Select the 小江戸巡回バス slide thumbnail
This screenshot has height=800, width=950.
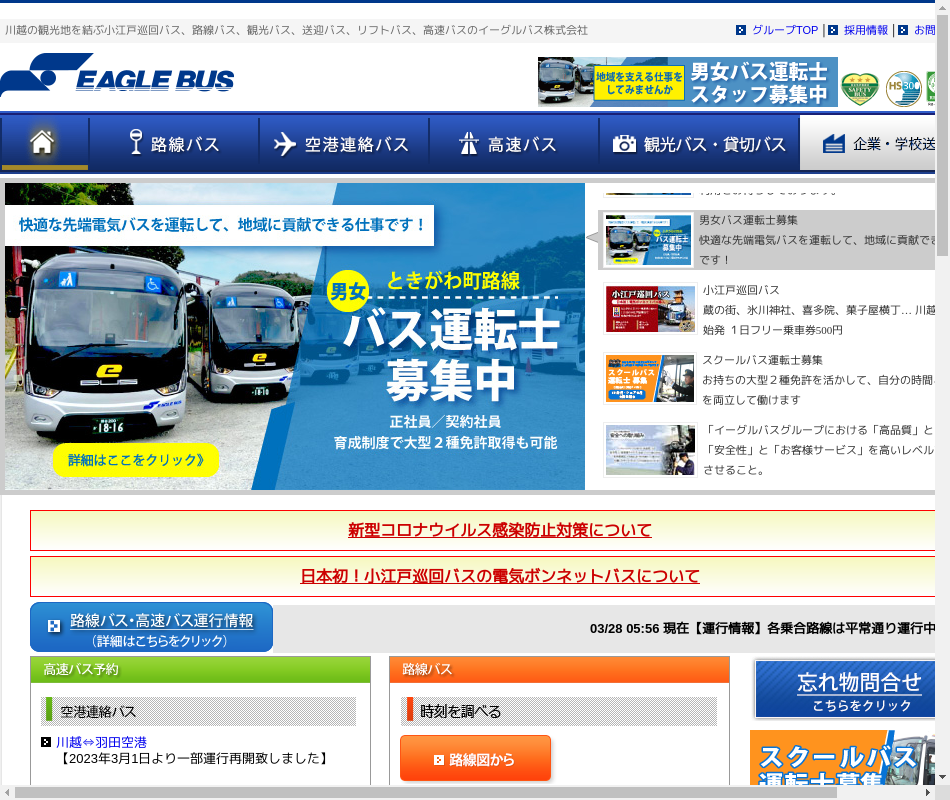[x=649, y=310]
